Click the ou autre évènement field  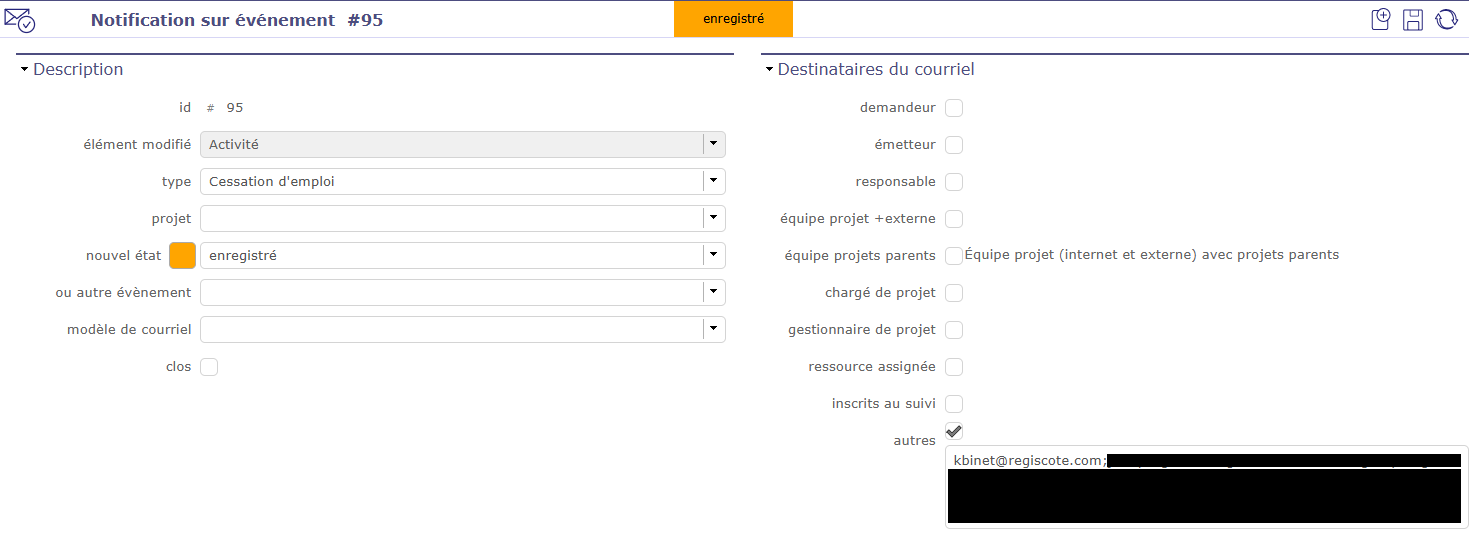(451, 293)
